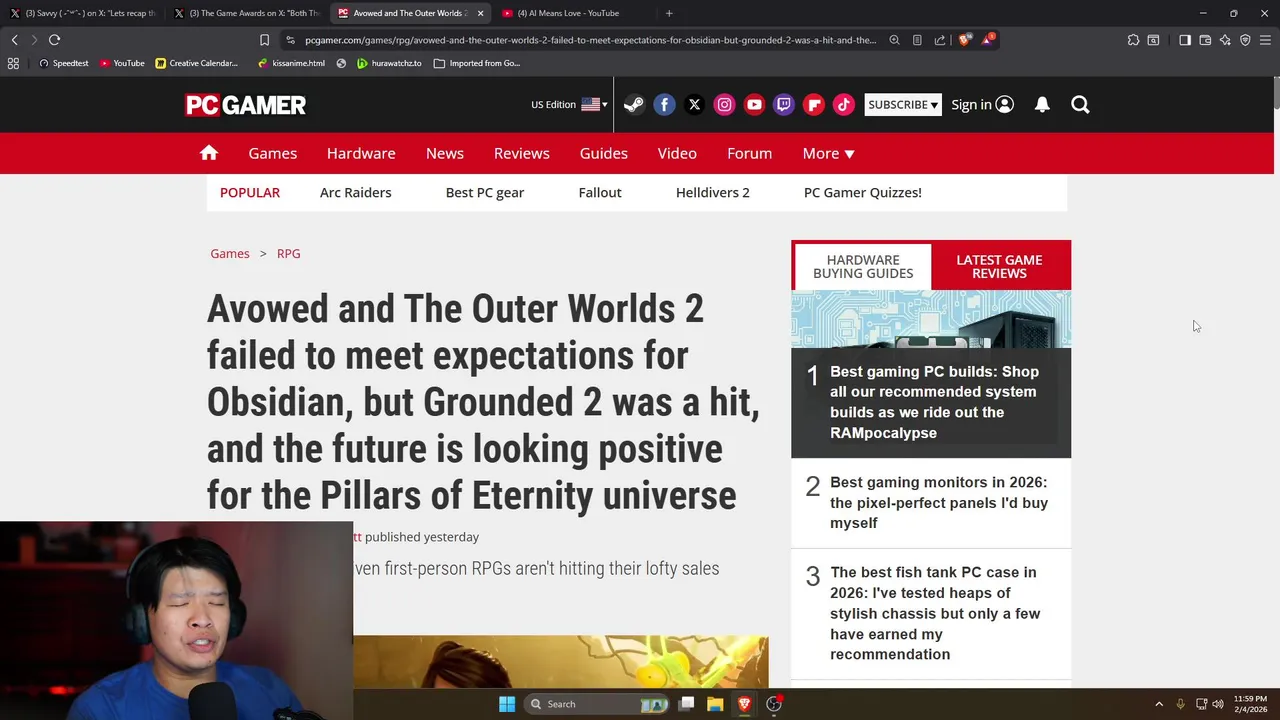
Task: Switch to the Savvy on X browser tab
Action: click(x=85, y=13)
